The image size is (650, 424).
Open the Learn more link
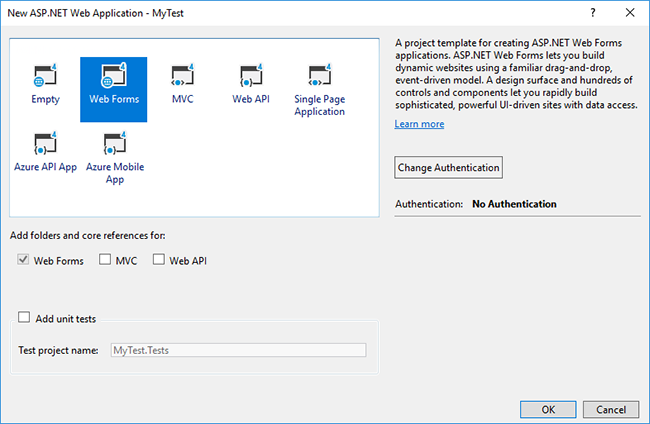pyautogui.click(x=419, y=124)
